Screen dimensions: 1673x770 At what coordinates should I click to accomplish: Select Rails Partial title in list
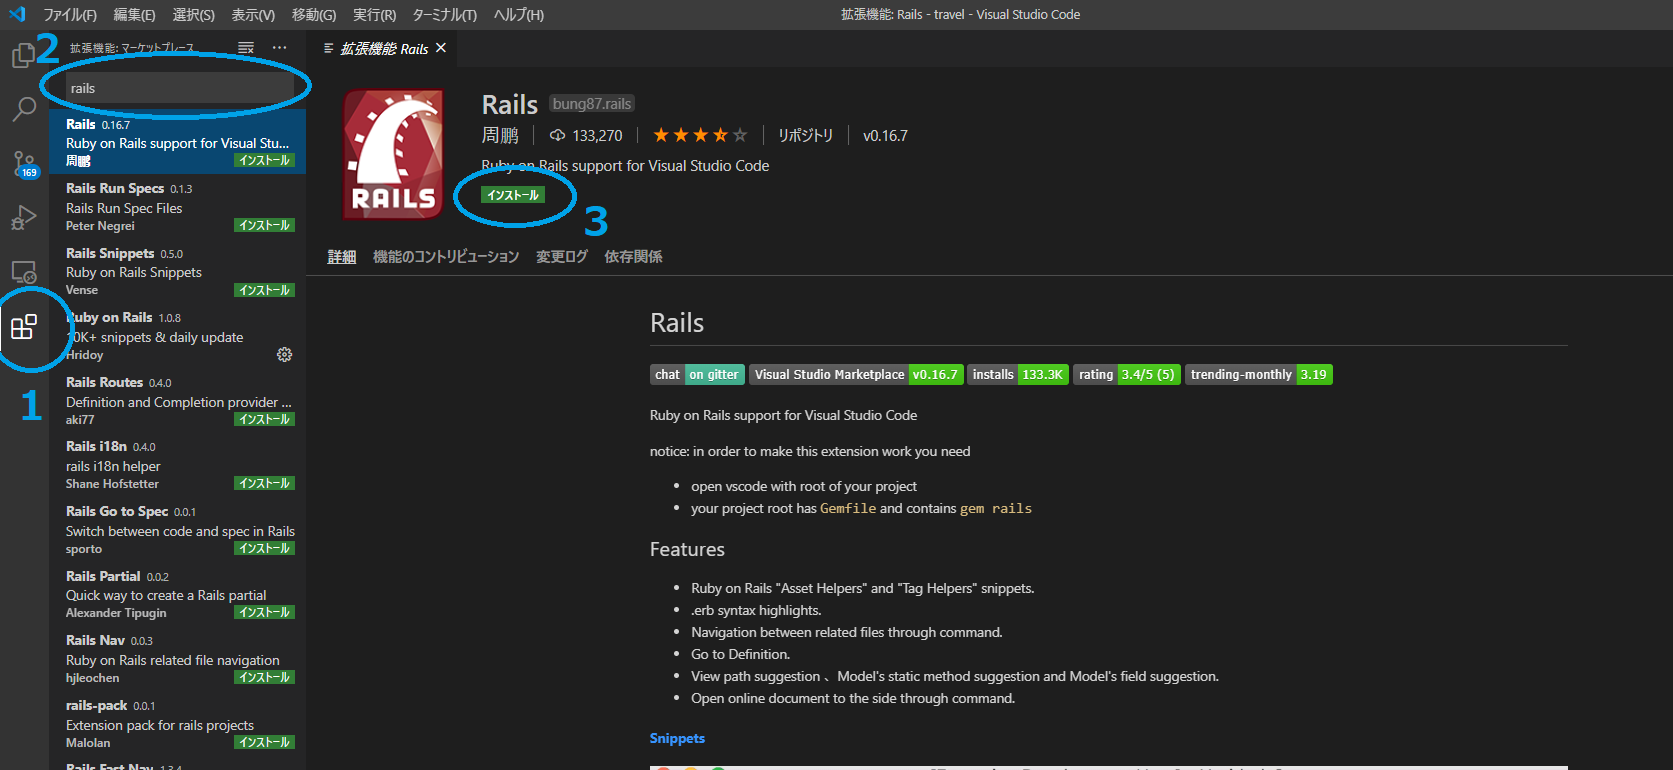(103, 576)
